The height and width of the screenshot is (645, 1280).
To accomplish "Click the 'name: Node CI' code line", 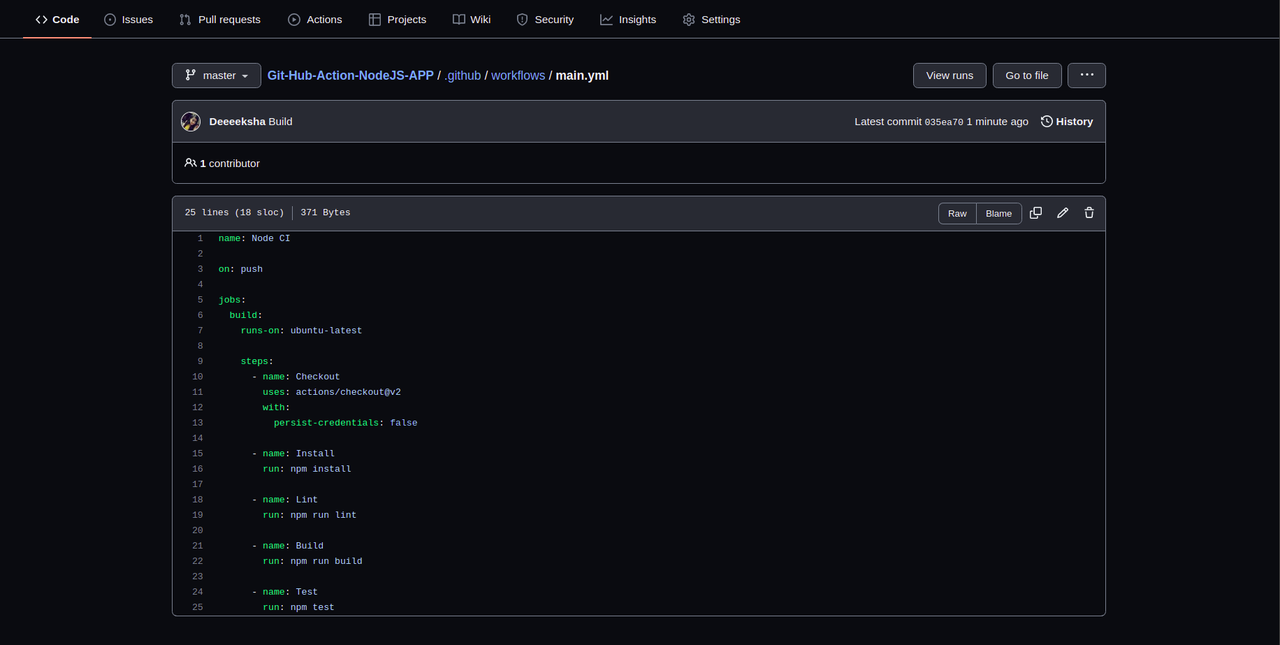I will (254, 238).
